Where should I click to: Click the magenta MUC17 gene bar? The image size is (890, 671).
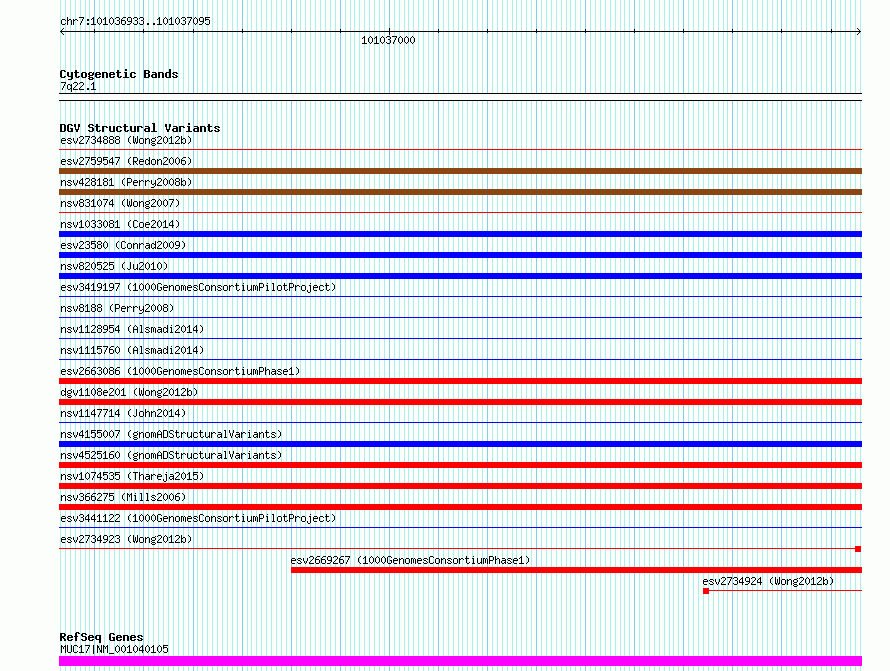[x=460, y=661]
